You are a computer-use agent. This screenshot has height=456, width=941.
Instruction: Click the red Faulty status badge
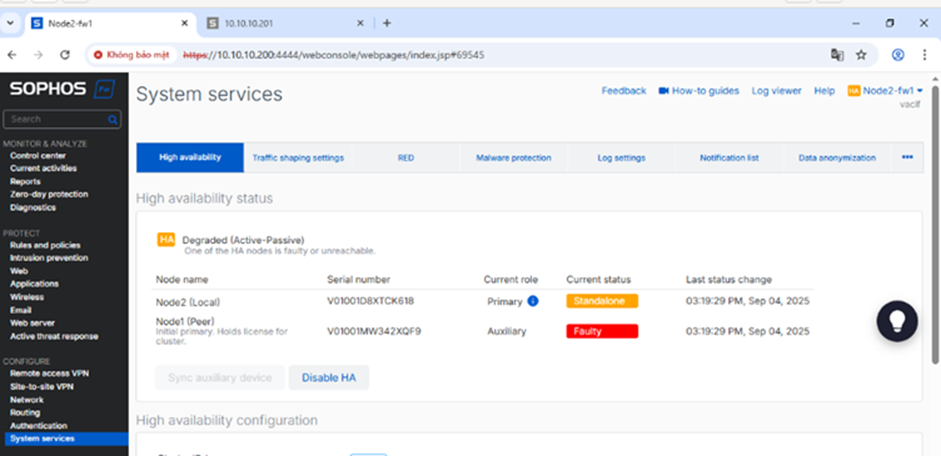602,331
